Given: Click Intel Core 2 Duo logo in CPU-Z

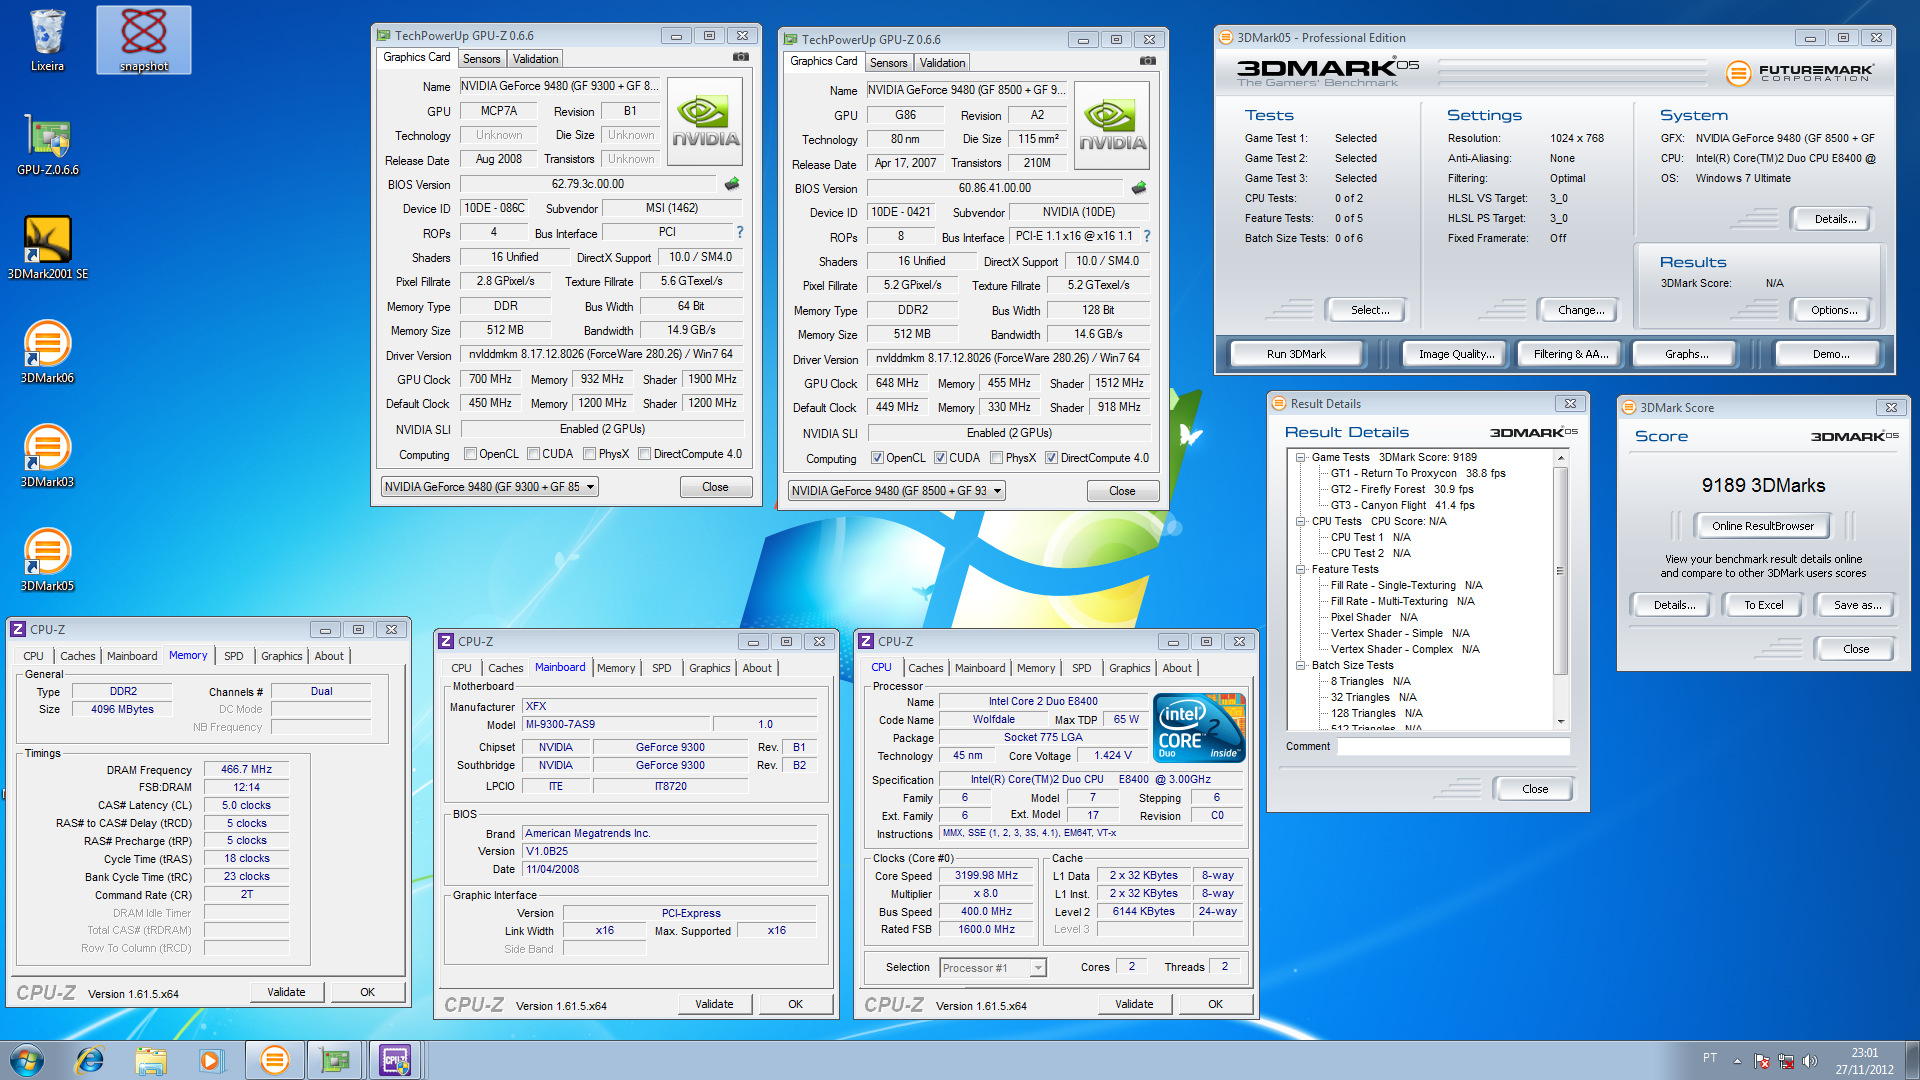Looking at the screenshot, I should (1199, 728).
